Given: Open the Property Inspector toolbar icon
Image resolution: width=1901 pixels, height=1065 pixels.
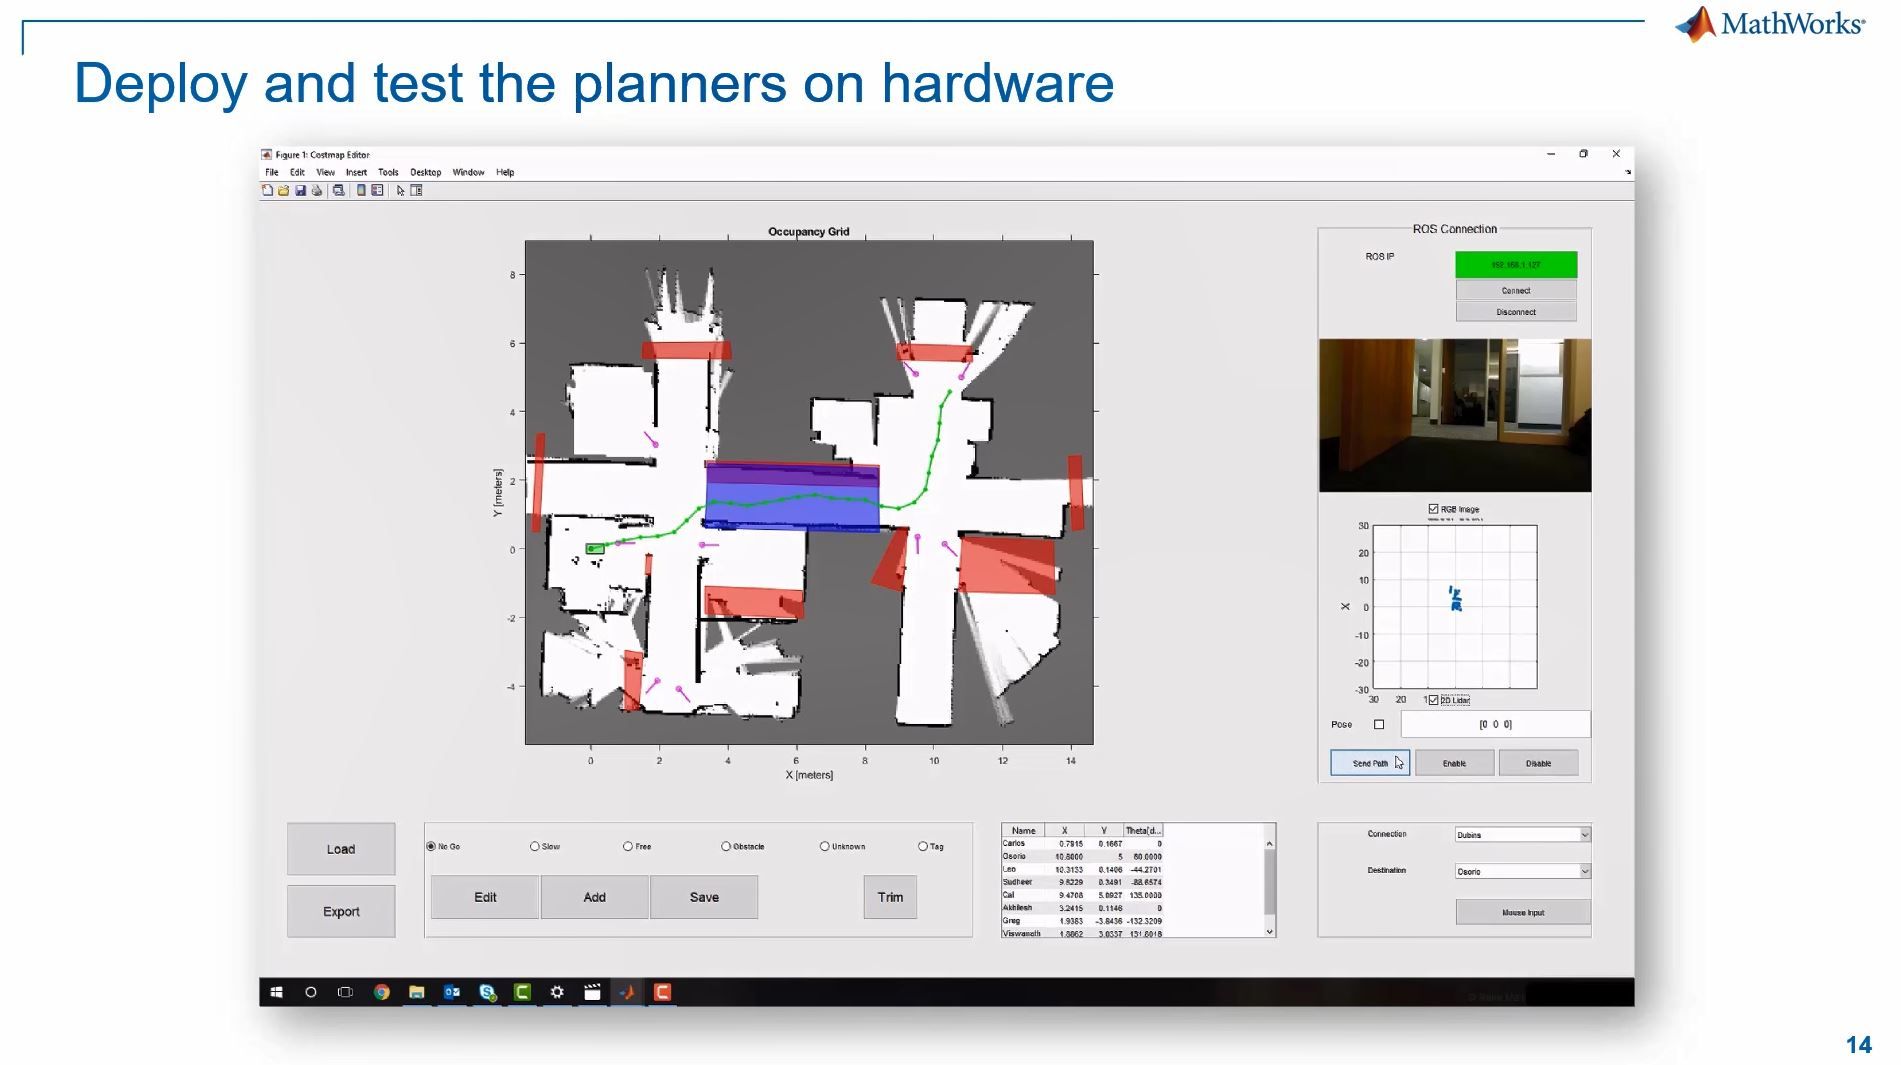Looking at the screenshot, I should tap(416, 191).
